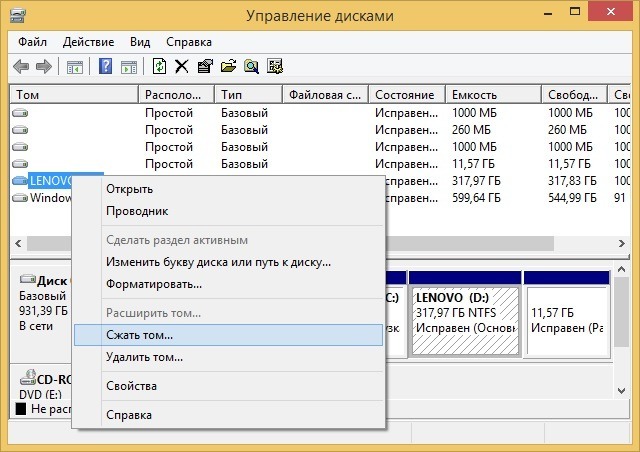Click the Properties toolbar icon
The height and width of the screenshot is (452, 640).
pos(204,67)
